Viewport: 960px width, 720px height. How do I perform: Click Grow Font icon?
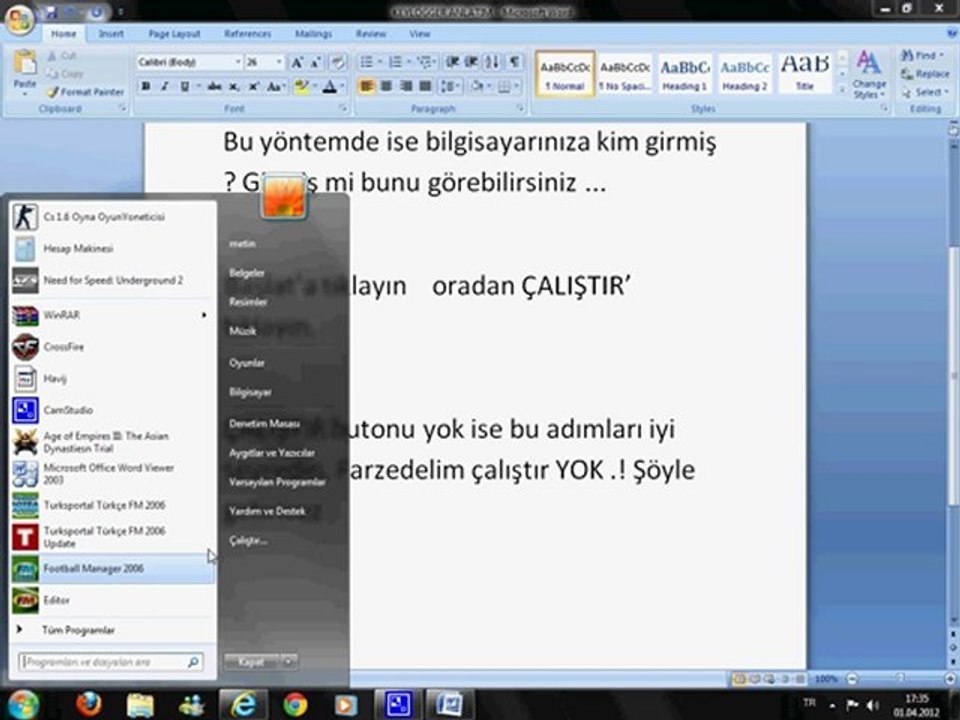point(297,62)
